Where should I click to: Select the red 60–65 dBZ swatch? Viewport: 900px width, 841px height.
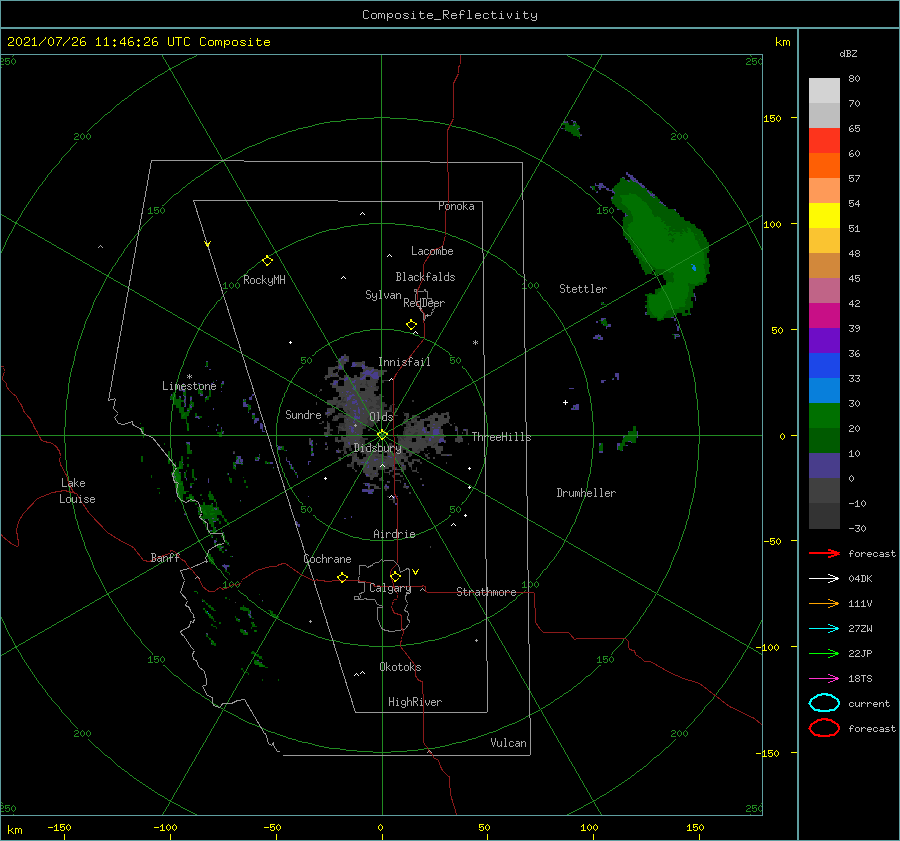(824, 141)
